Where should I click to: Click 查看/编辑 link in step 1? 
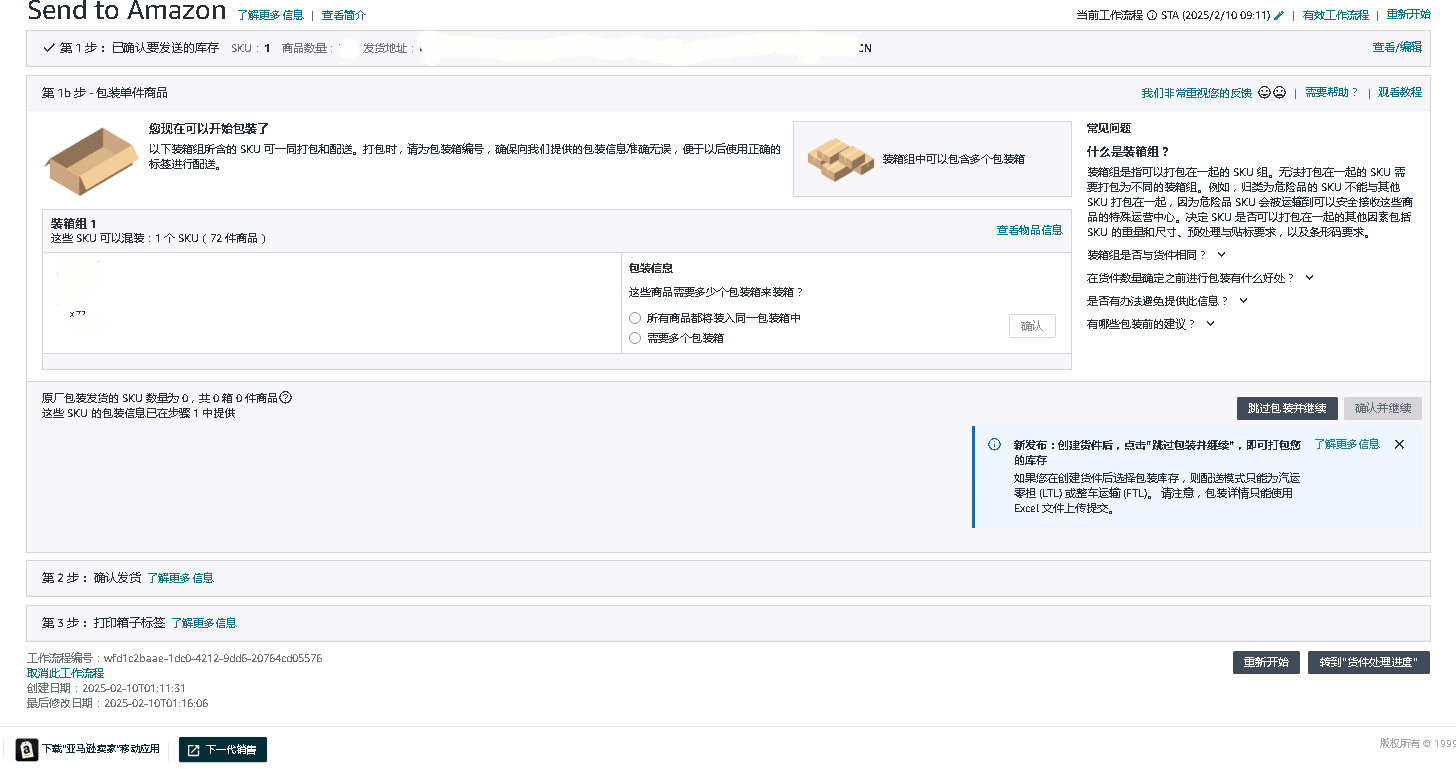1397,47
